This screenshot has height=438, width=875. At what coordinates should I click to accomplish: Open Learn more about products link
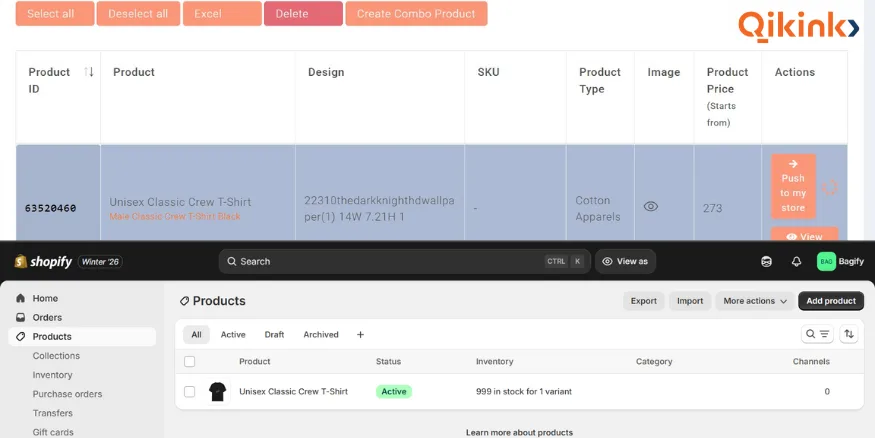tap(519, 432)
